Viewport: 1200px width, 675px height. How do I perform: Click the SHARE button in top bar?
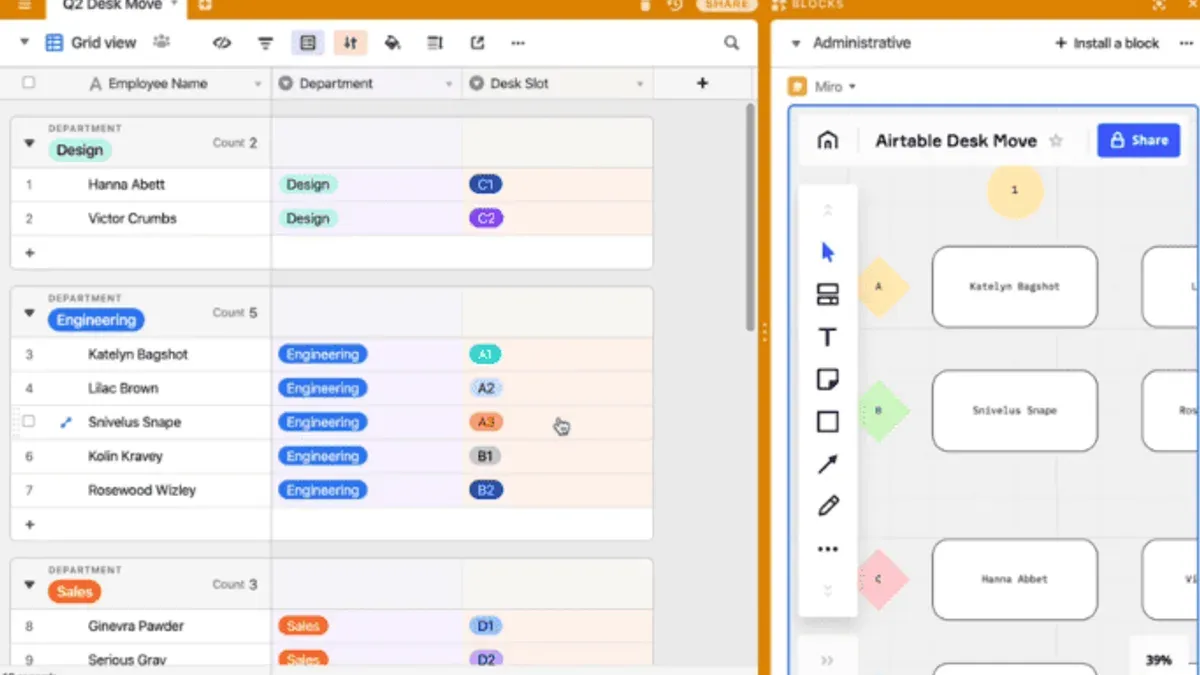tap(727, 5)
